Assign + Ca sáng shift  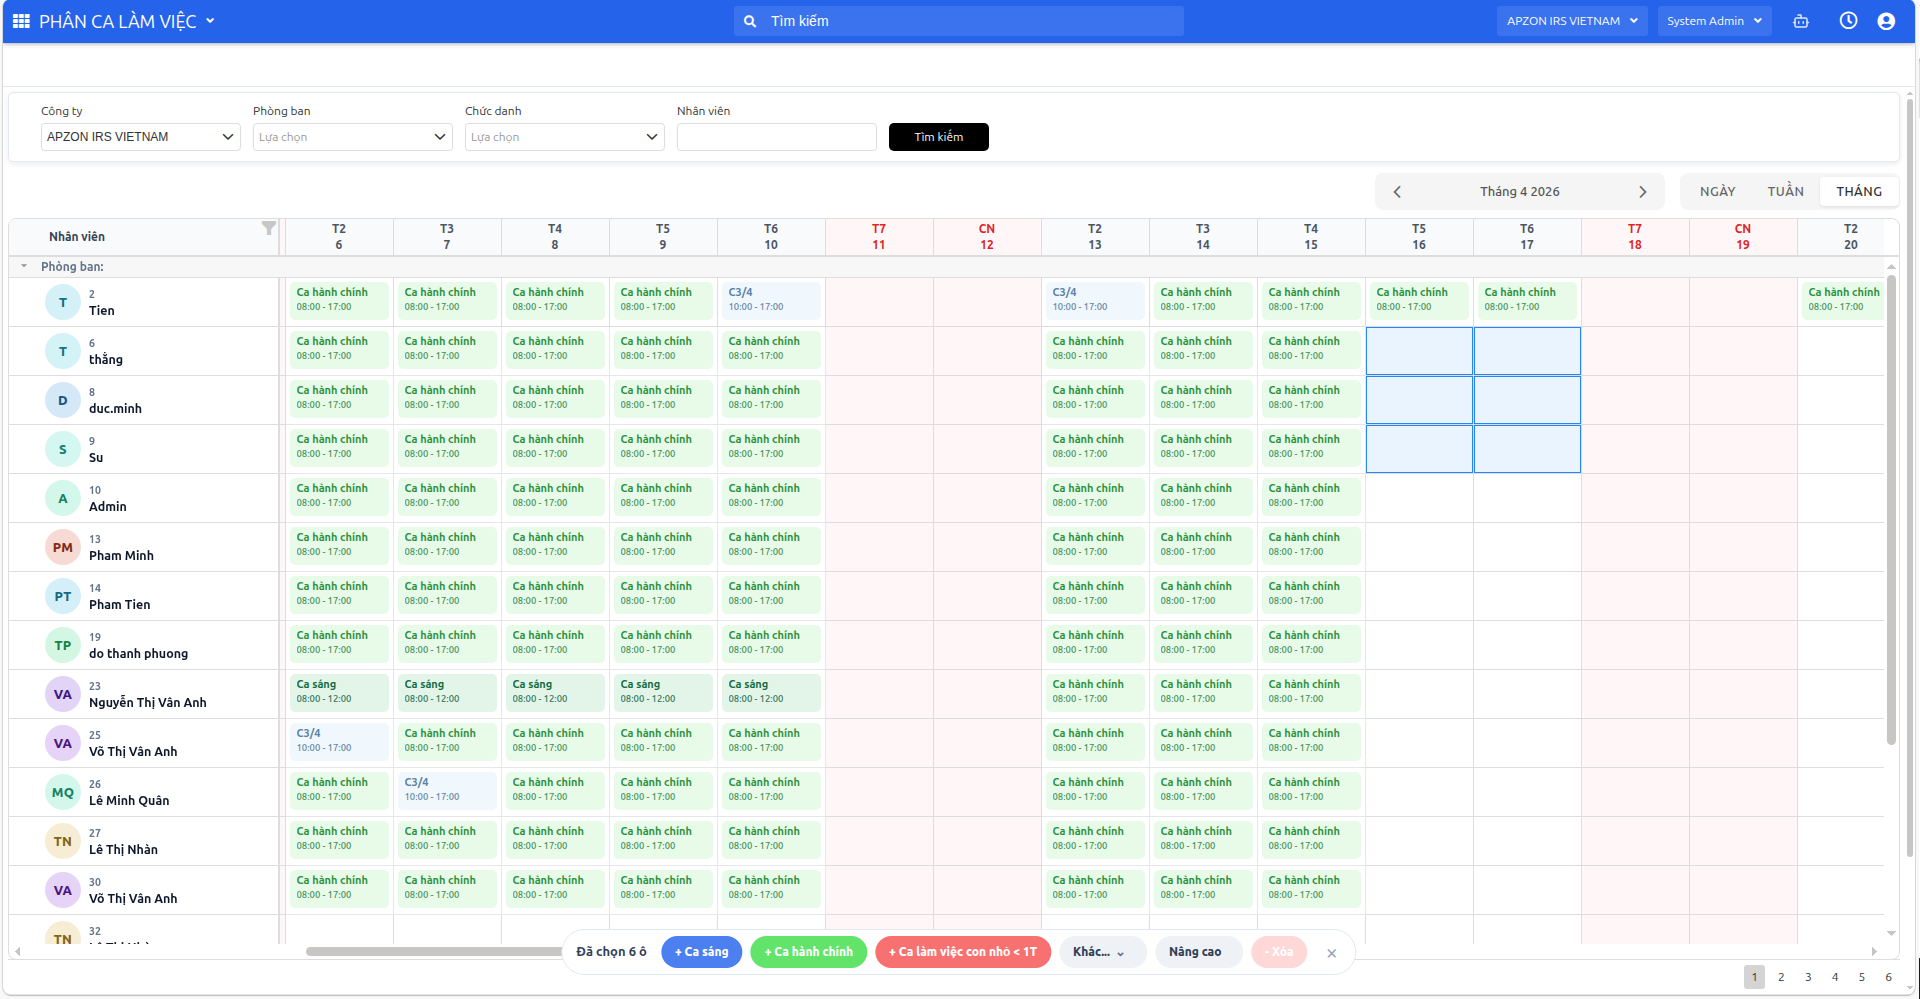pyautogui.click(x=702, y=952)
